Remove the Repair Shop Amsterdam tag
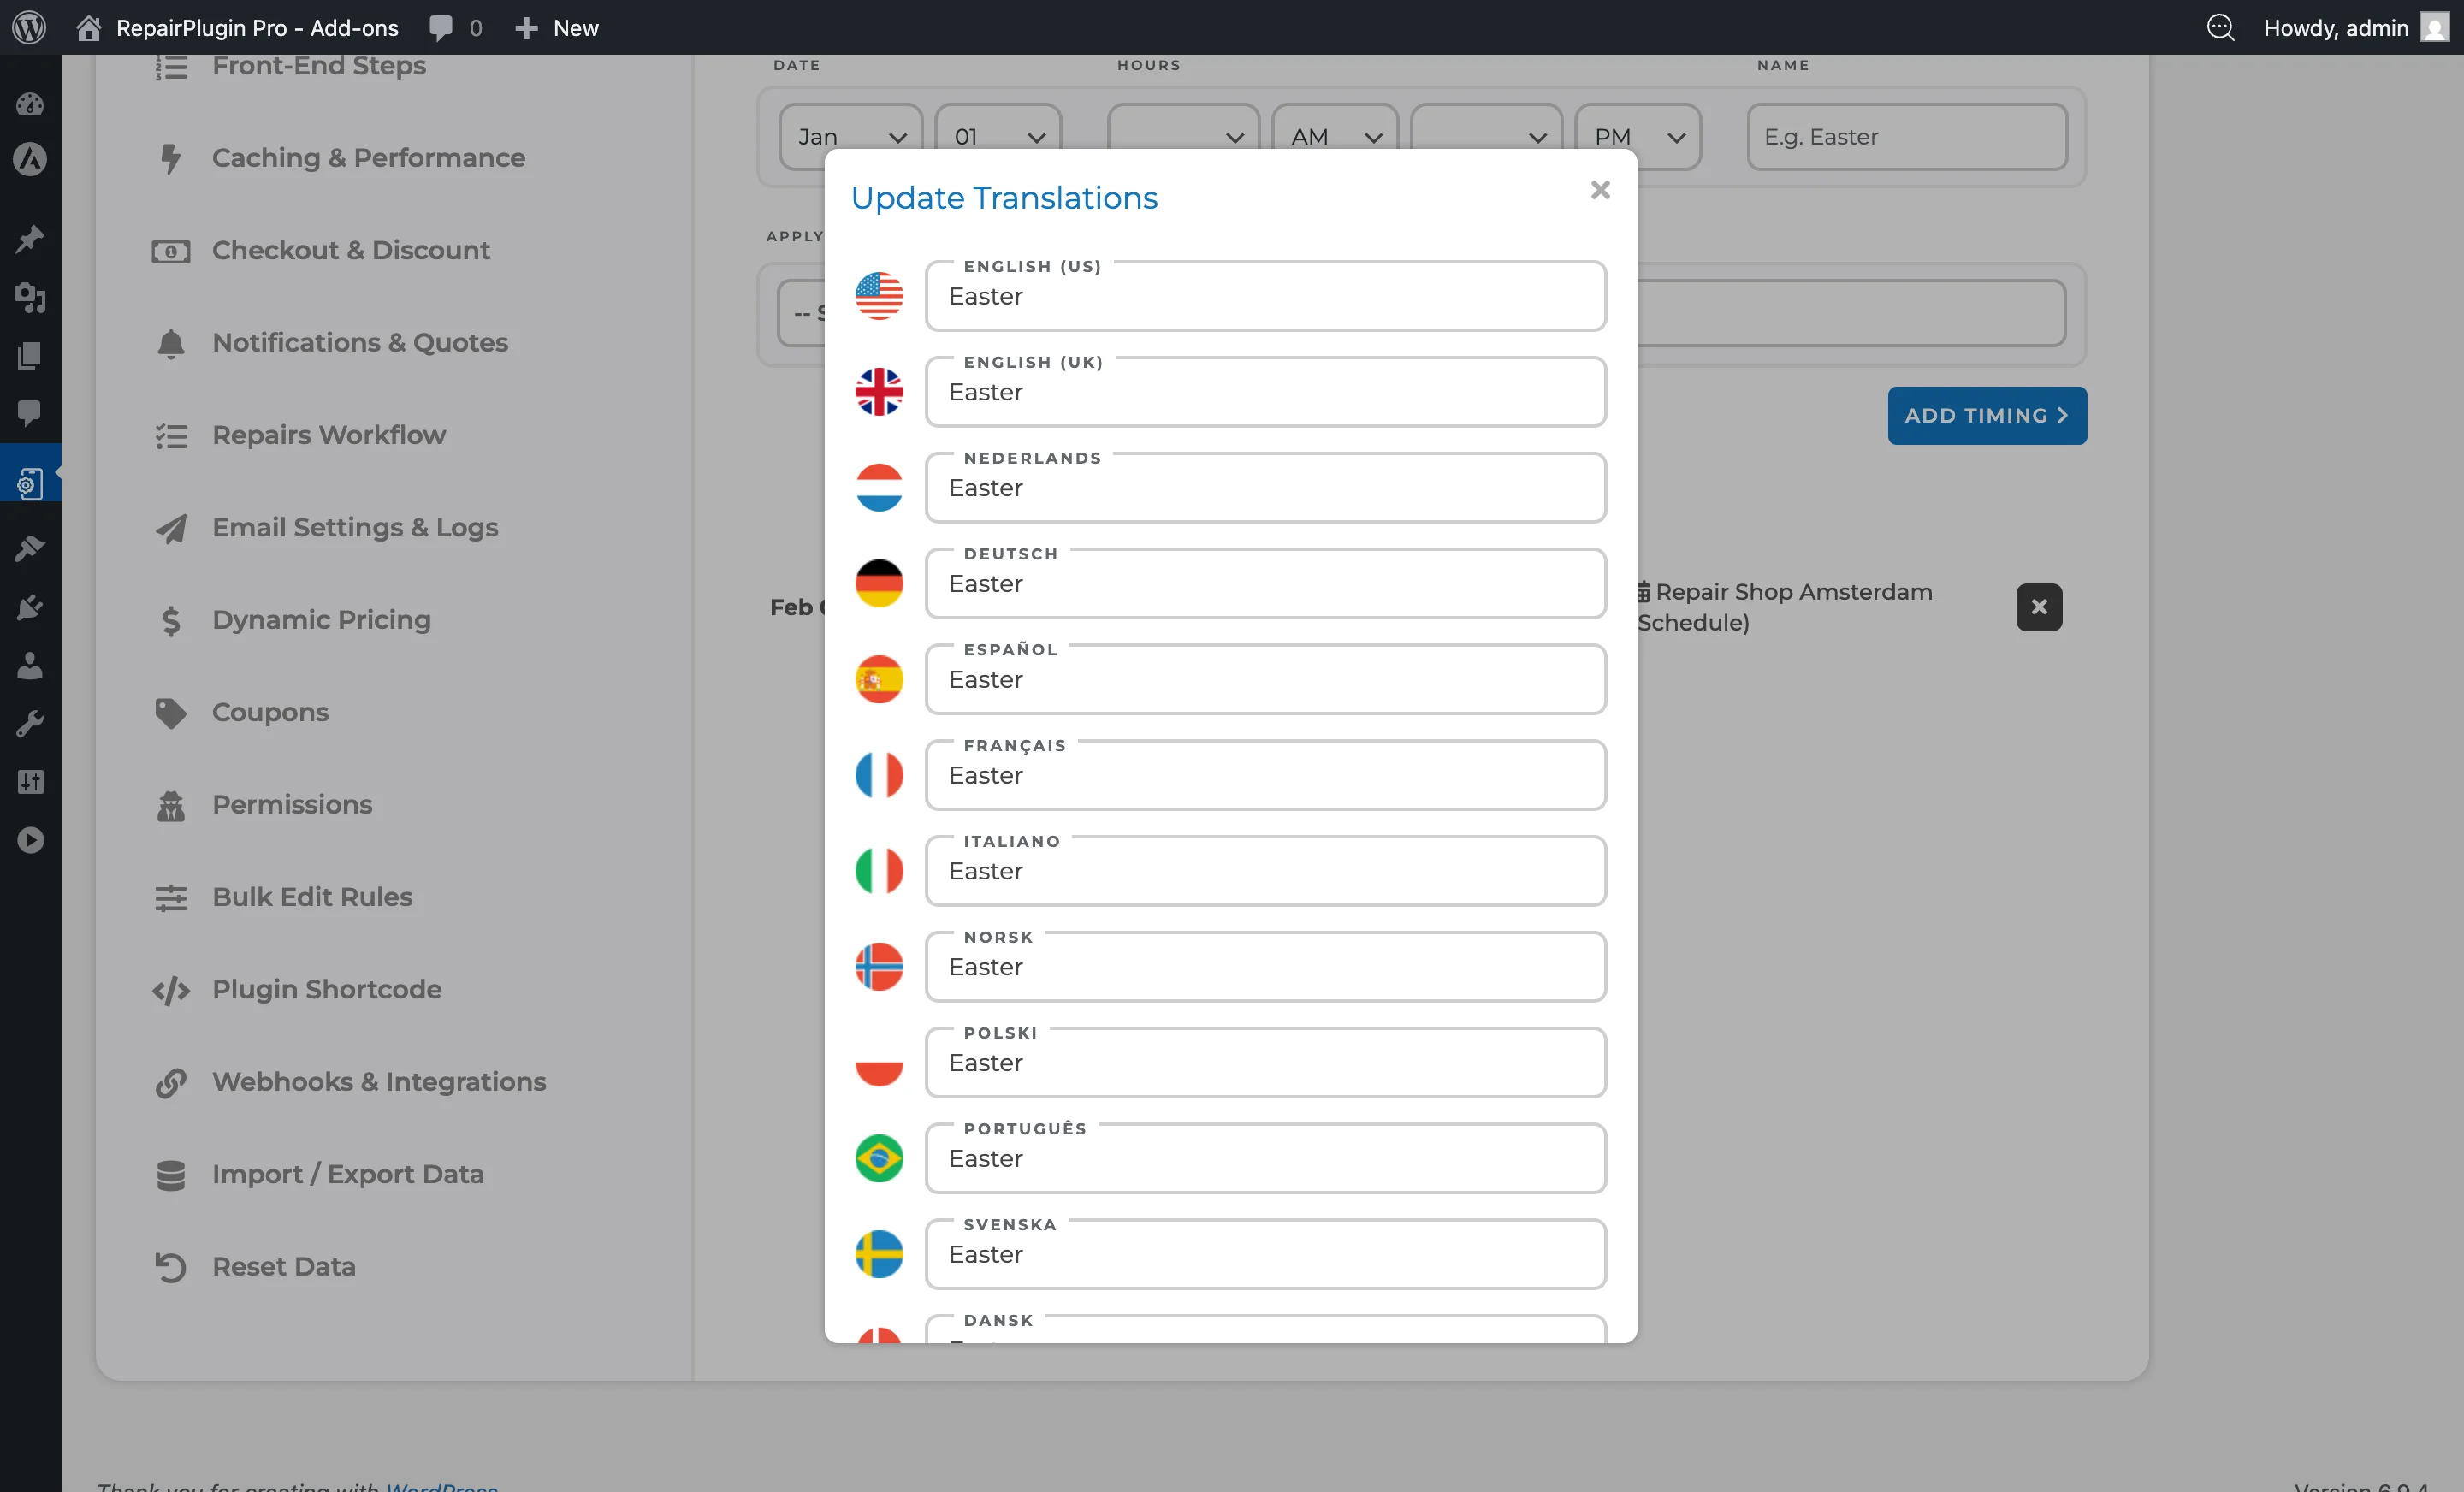The height and width of the screenshot is (1492, 2464). tap(2038, 607)
